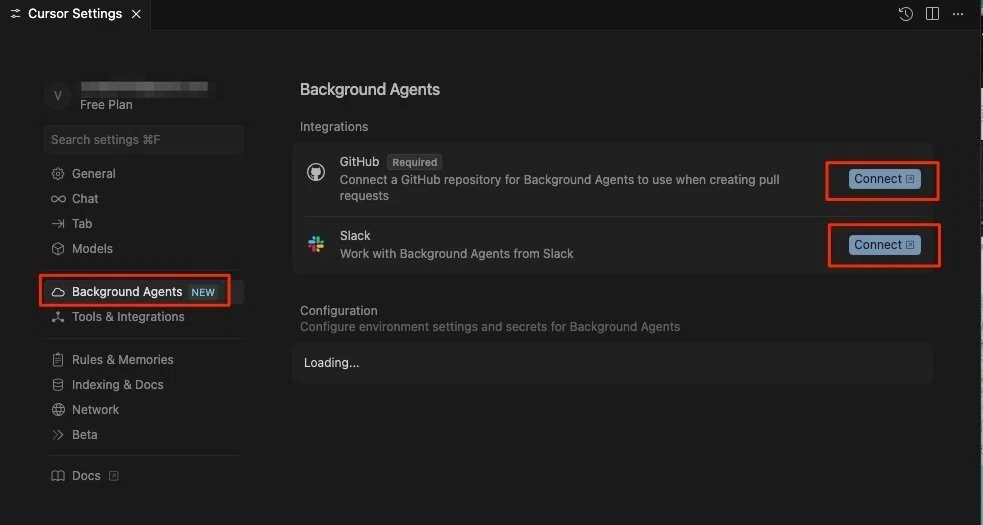983x525 pixels.
Task: Connect the Slack integration
Action: (884, 245)
